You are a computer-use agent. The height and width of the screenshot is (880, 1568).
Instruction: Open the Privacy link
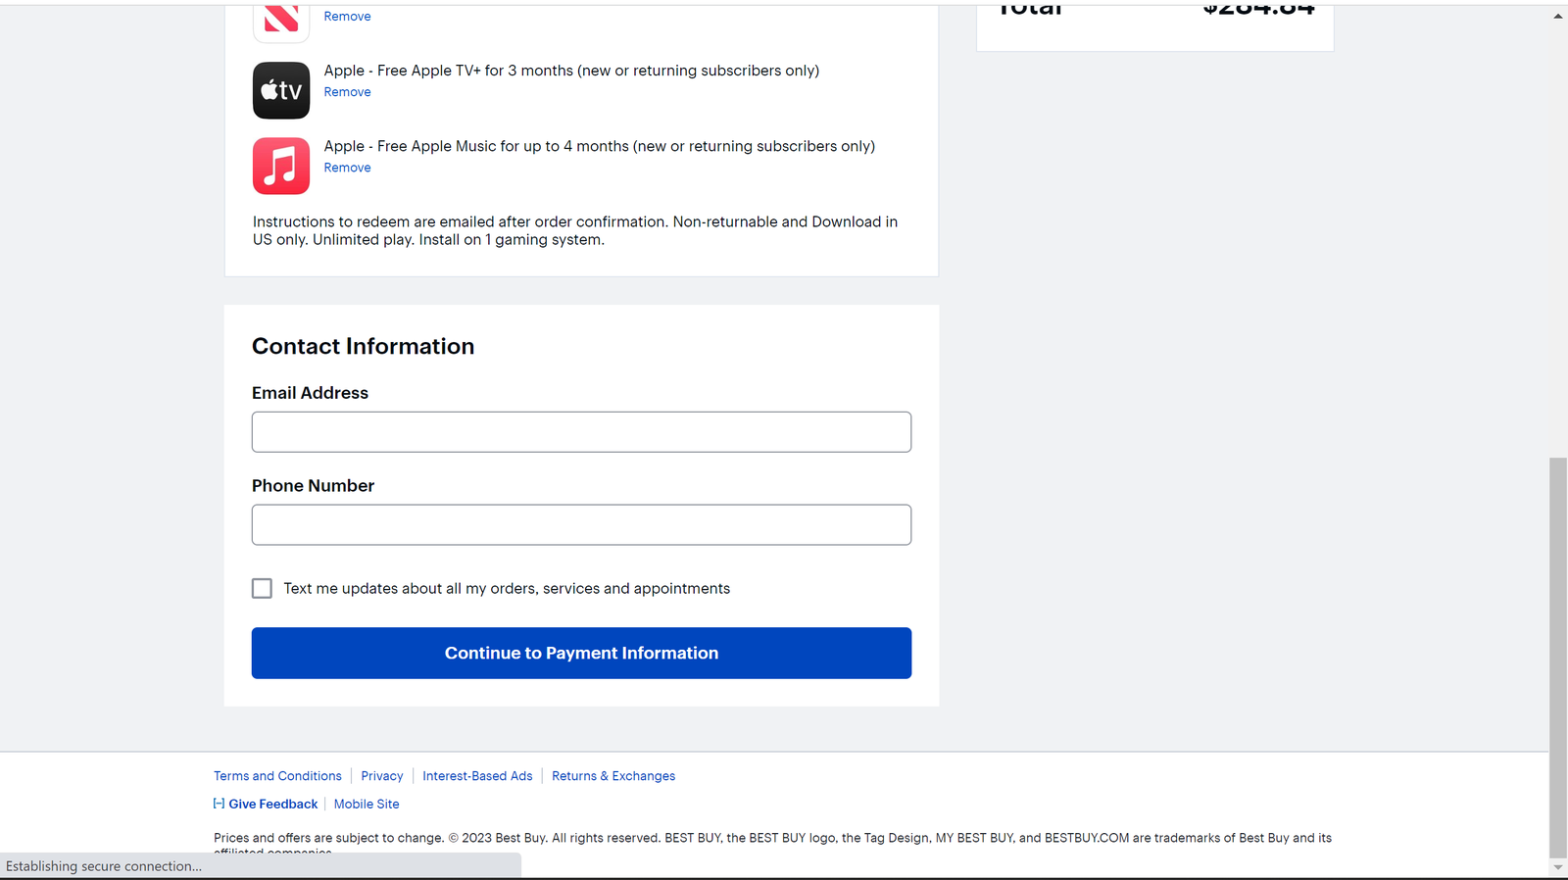[382, 776]
